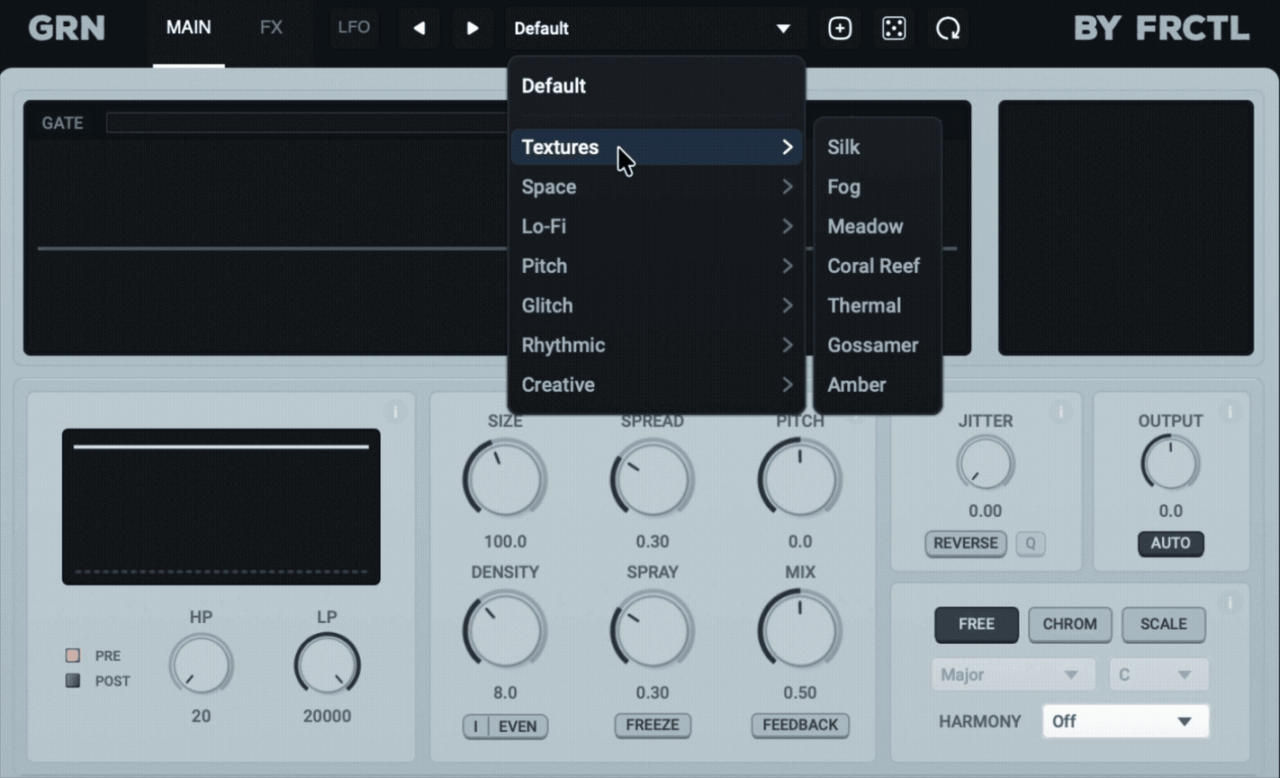Screen dimensions: 1280x778
Task: Click the reset circular arrow icon
Action: (947, 29)
